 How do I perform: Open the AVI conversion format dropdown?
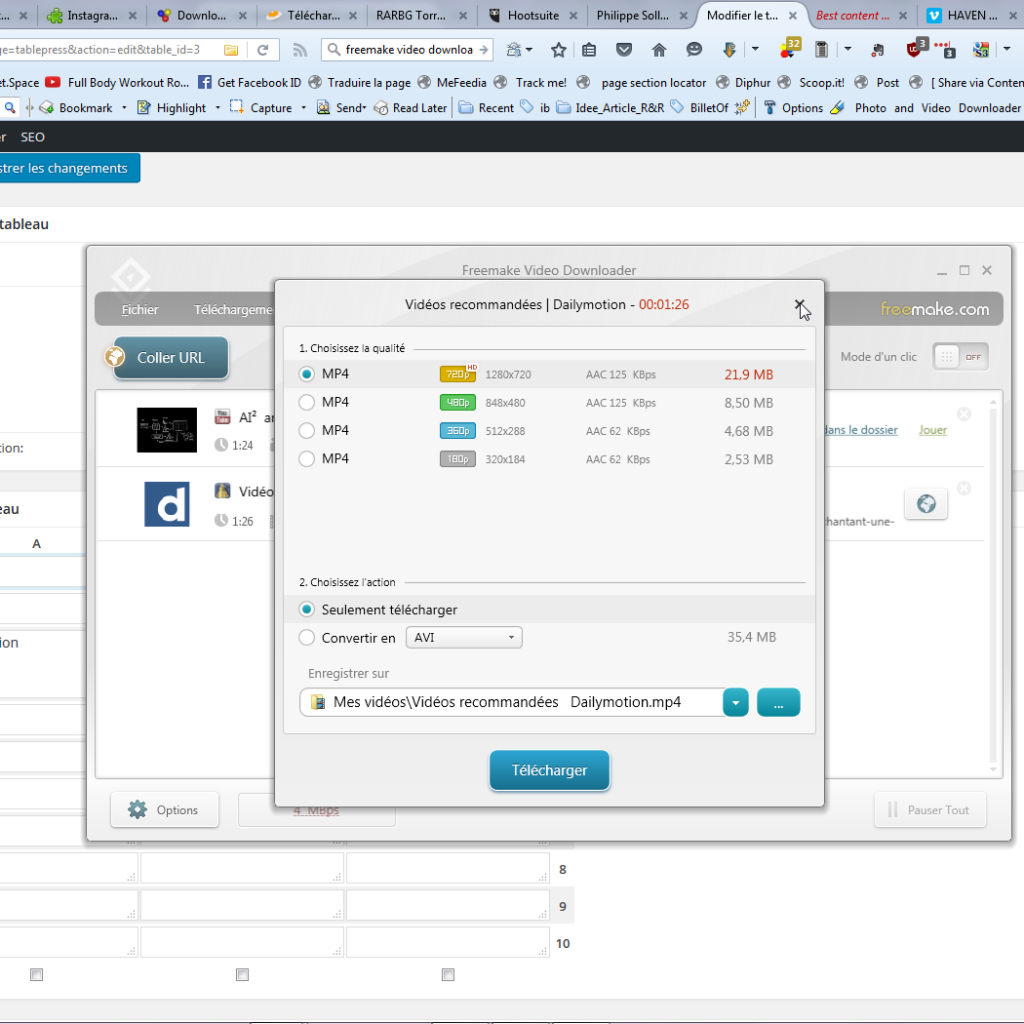click(x=464, y=637)
